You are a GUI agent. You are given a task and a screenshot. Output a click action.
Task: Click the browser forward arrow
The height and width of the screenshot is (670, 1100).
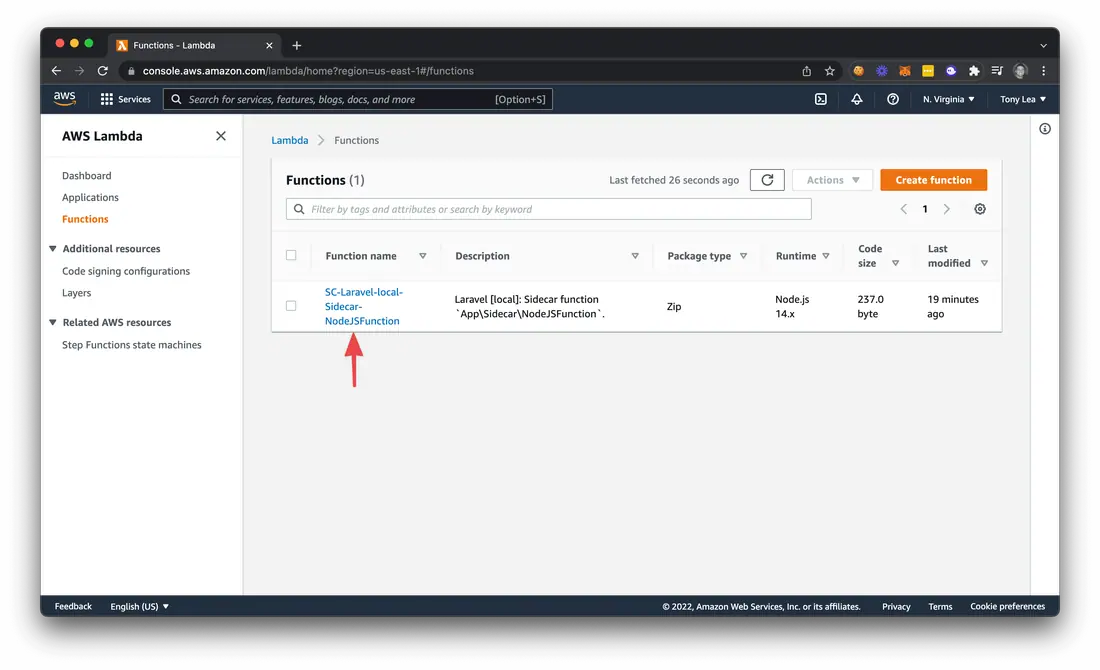pyautogui.click(x=79, y=71)
